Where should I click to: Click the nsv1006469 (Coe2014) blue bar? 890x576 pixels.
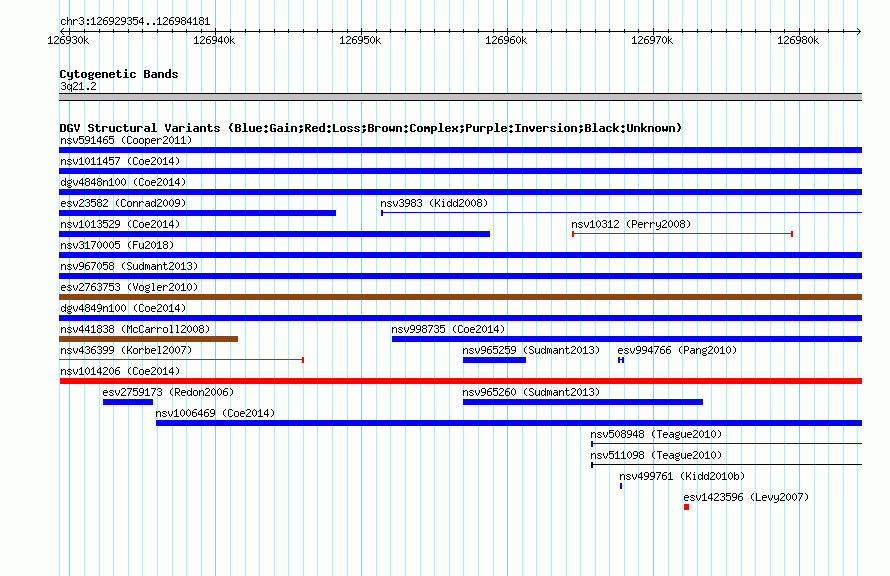pos(509,423)
